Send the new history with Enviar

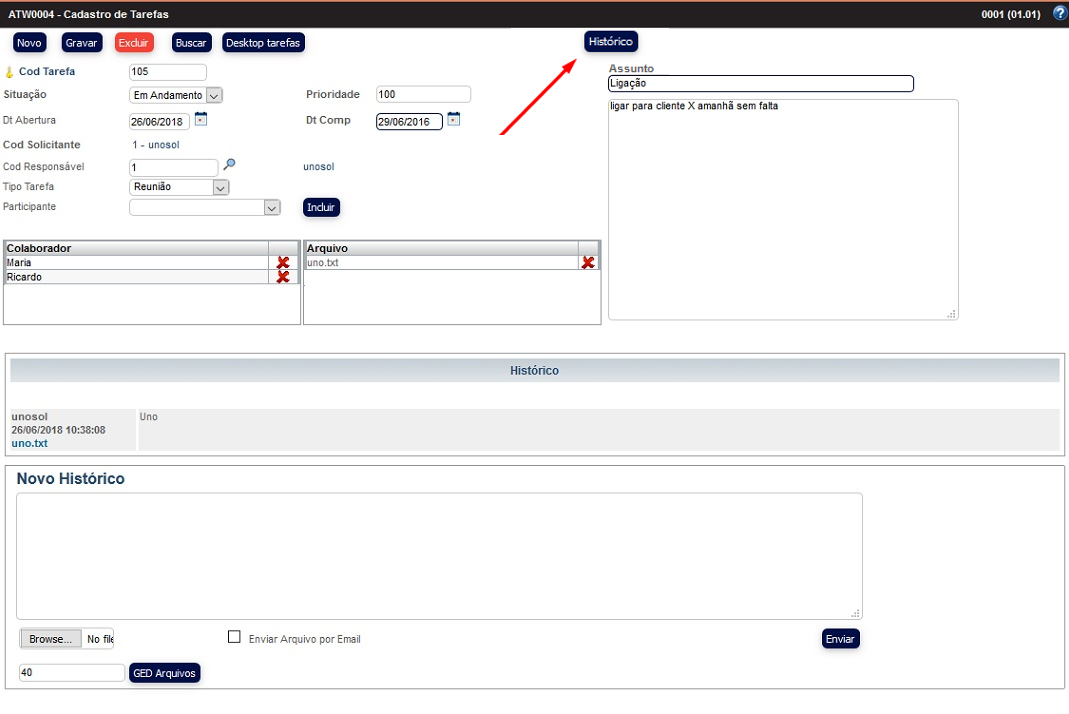[840, 639]
